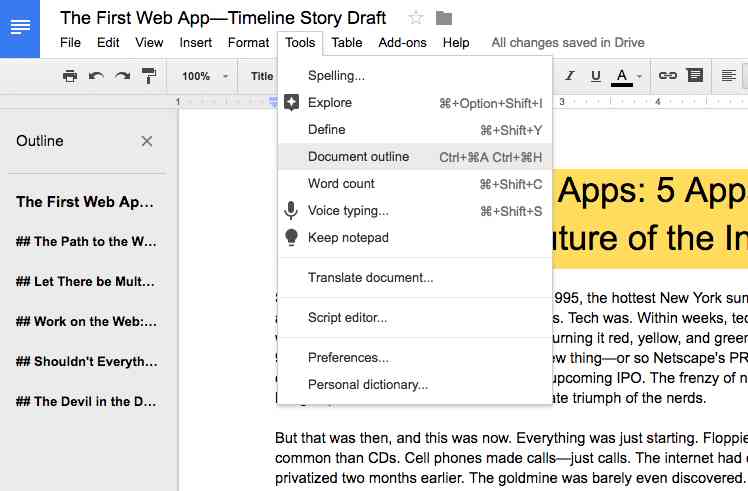Click the Print icon in toolbar

(70, 76)
